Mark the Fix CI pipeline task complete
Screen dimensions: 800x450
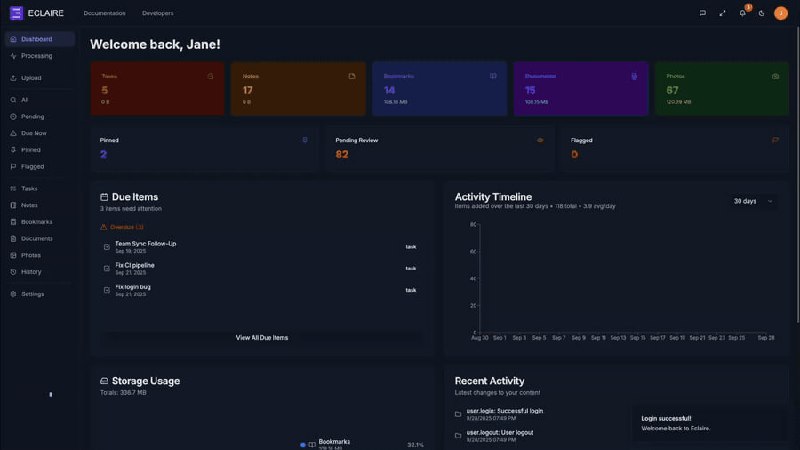(107, 268)
